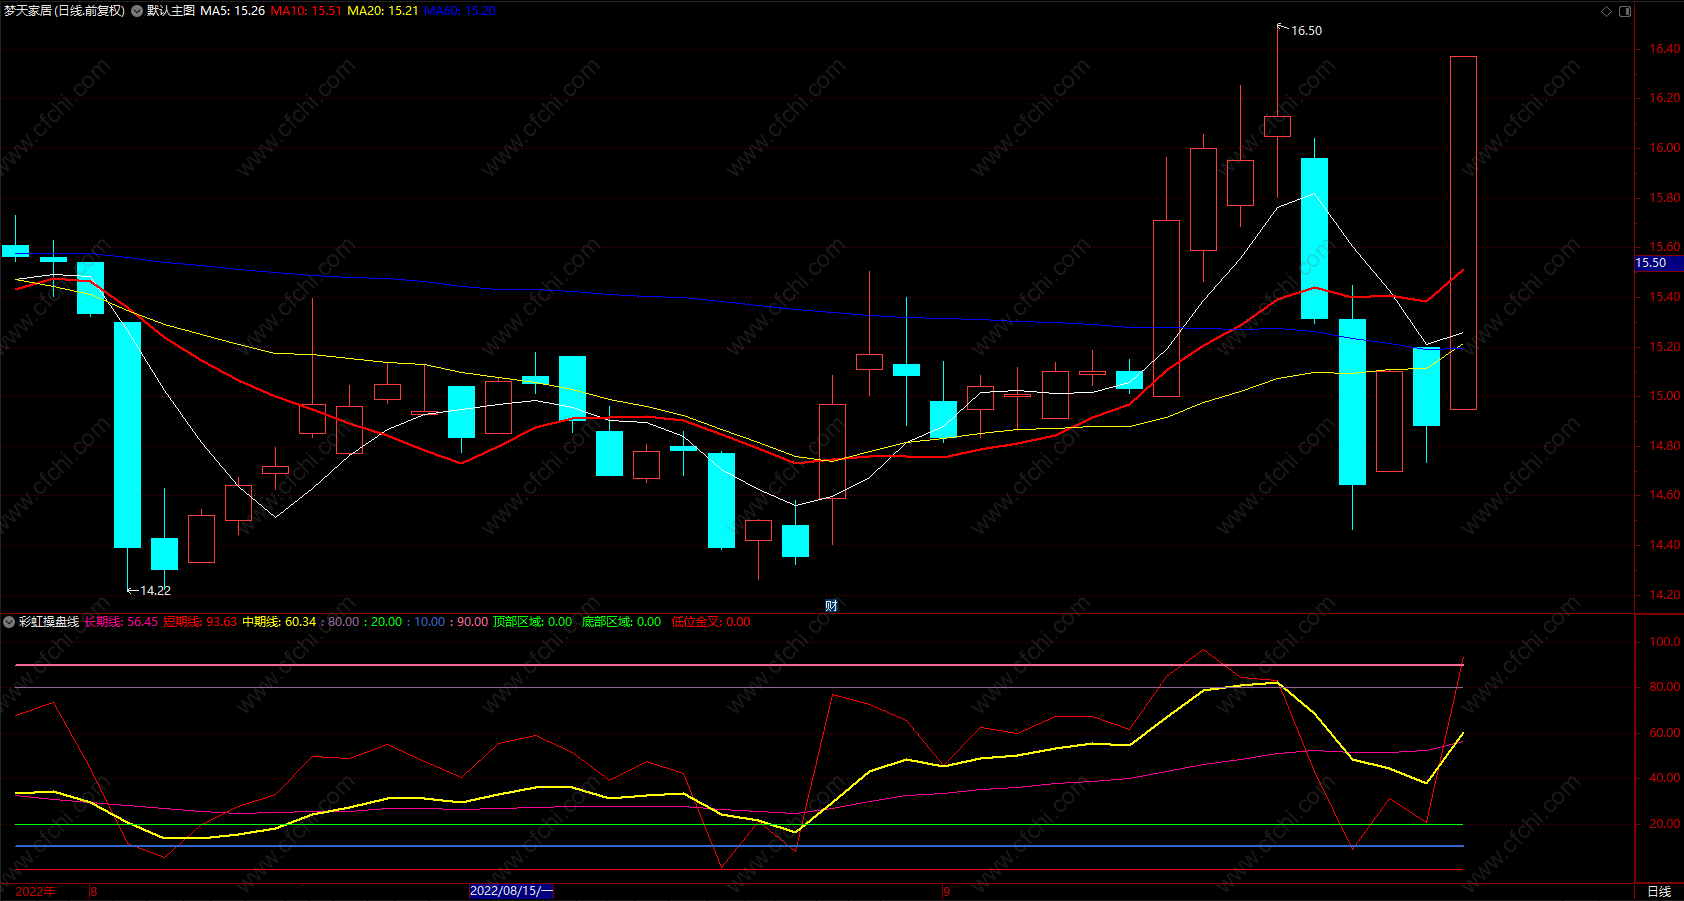Click the 15.50 current price tag
Screen dimensions: 1684x901
tap(1658, 263)
